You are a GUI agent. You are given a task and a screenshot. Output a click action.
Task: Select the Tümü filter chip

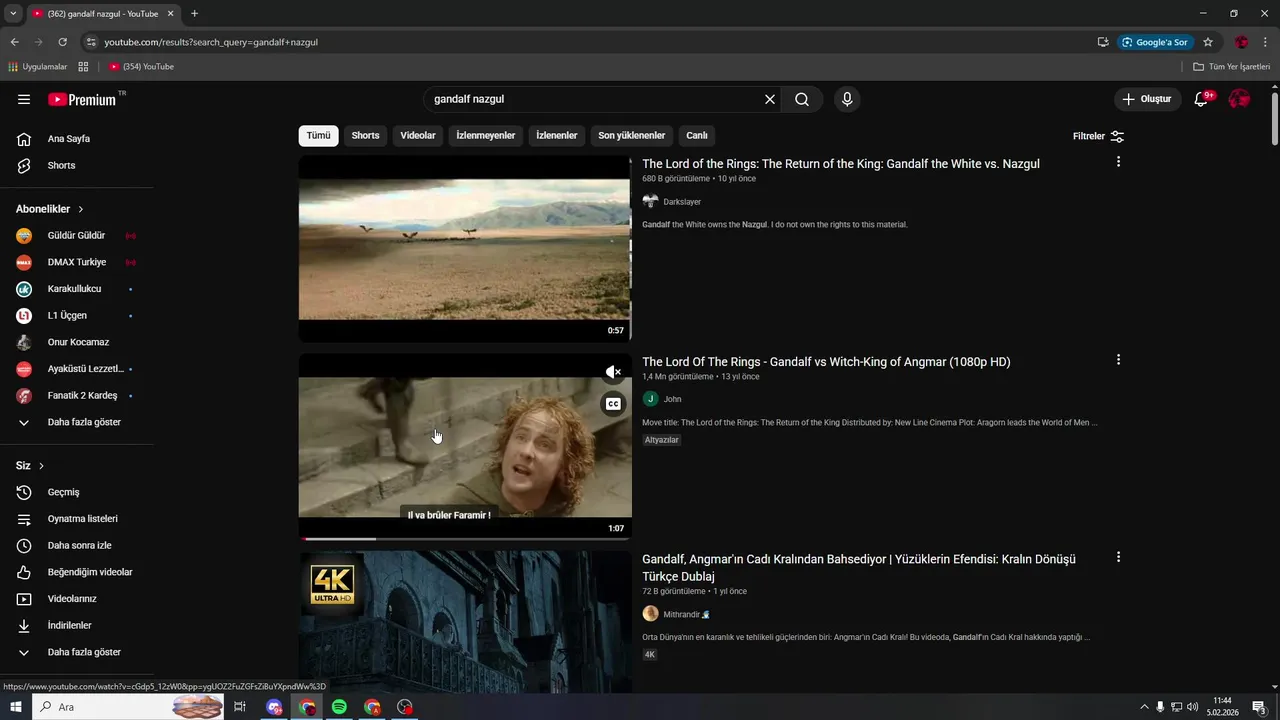pos(318,136)
